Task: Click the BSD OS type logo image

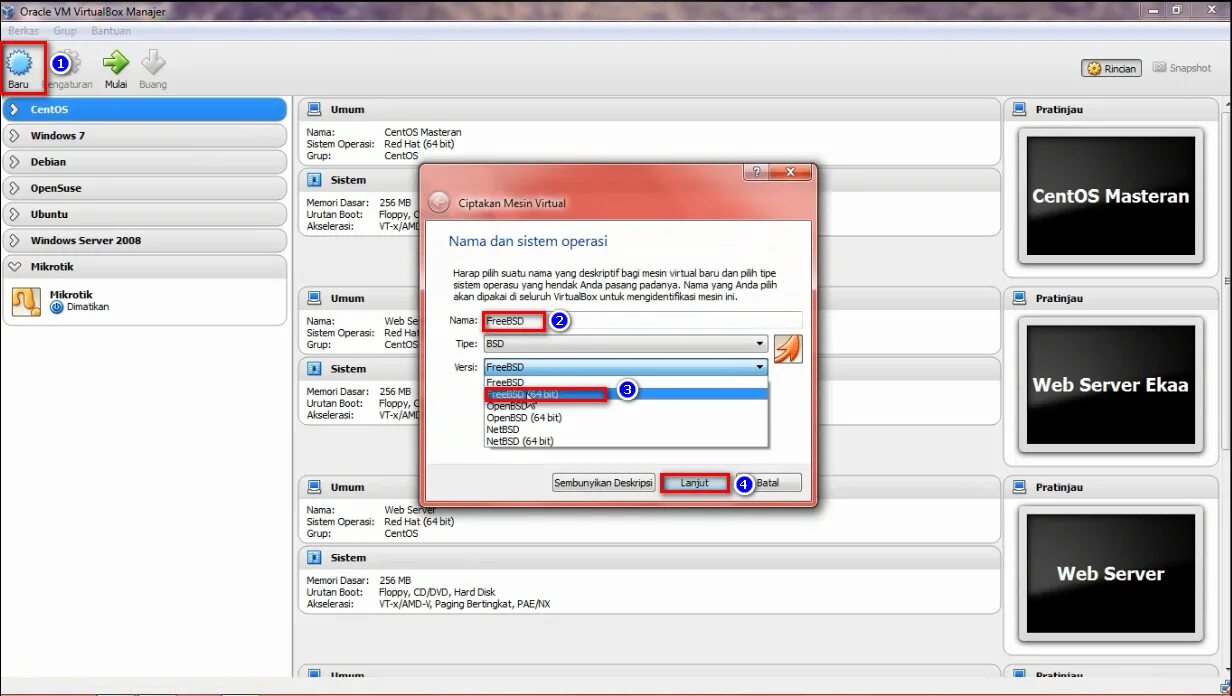Action: [788, 348]
